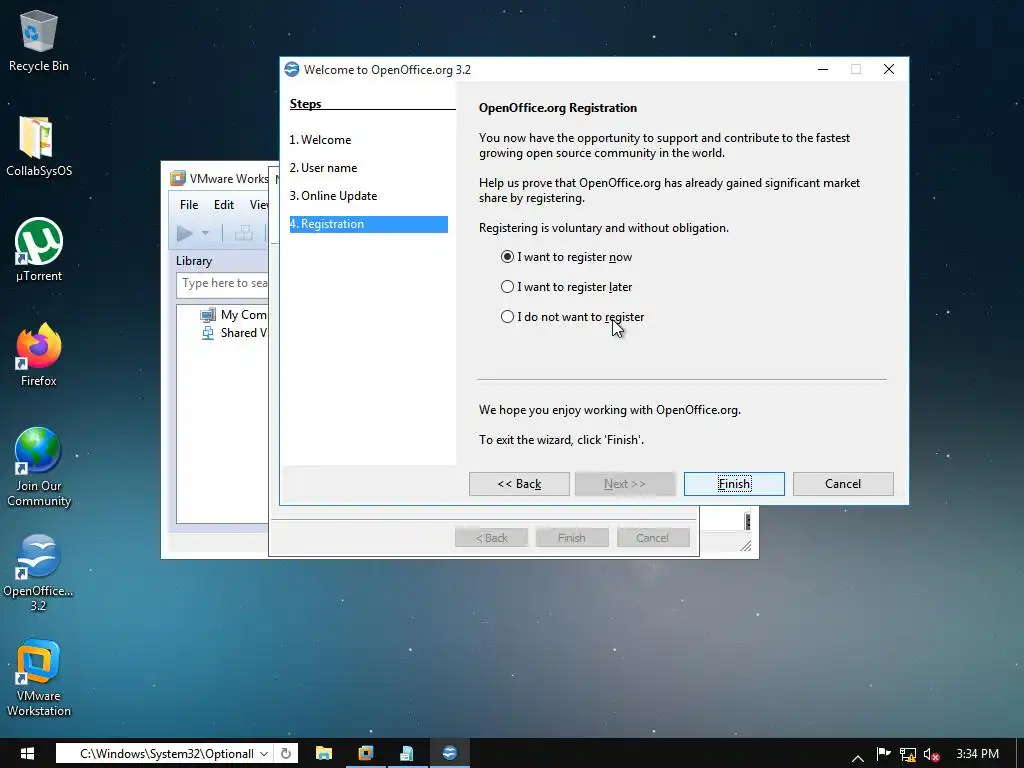Open the CollabSysOS folder icon
The width and height of the screenshot is (1024, 768).
coord(39,146)
